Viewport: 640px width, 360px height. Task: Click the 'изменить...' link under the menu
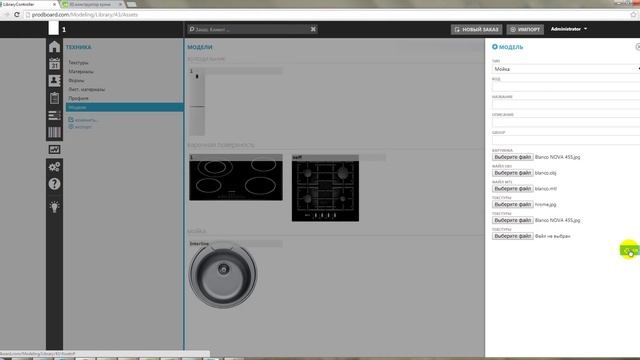[x=83, y=120]
